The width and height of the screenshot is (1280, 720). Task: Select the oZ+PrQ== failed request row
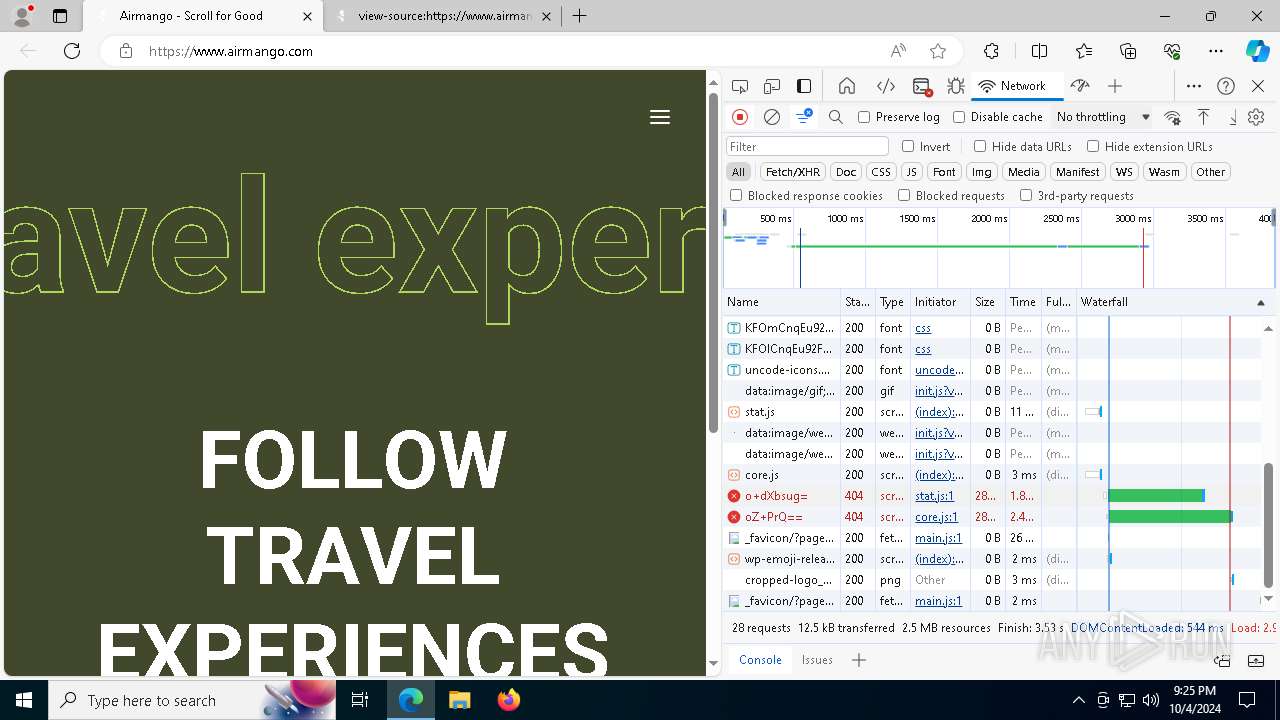click(x=991, y=517)
